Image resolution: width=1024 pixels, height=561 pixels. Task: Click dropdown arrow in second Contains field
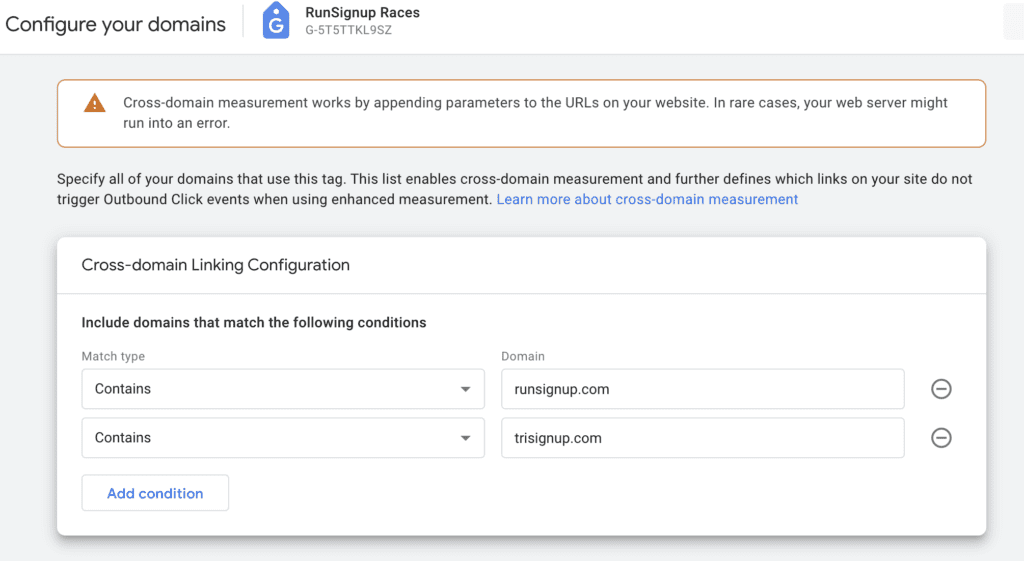pyautogui.click(x=465, y=438)
